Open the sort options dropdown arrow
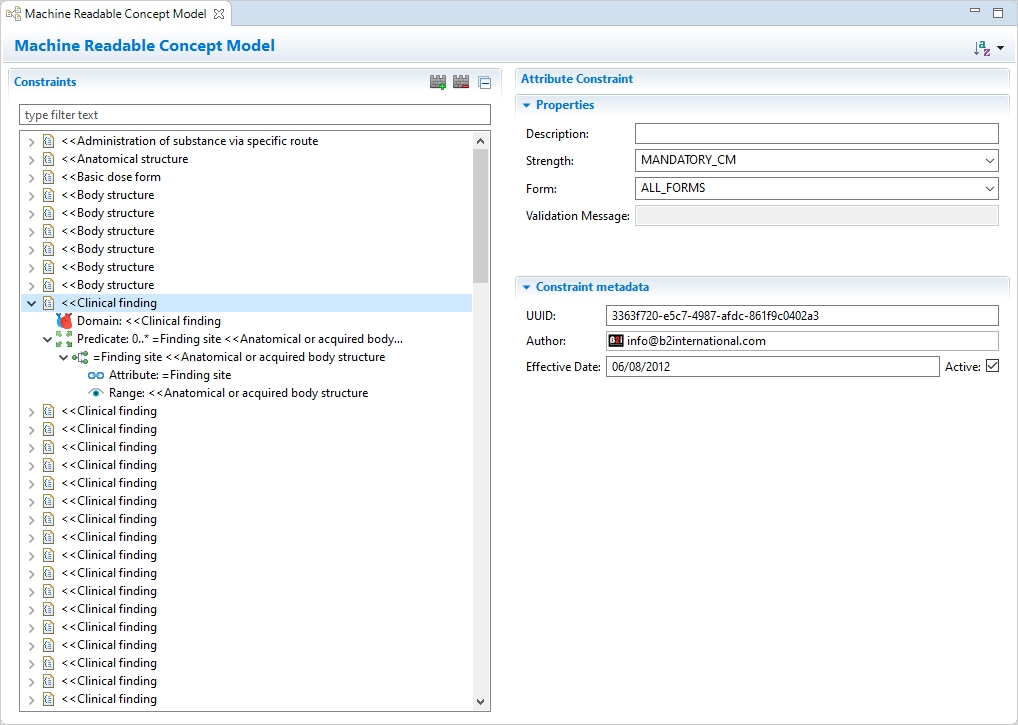Image resolution: width=1018 pixels, height=725 pixels. [x=1000, y=48]
